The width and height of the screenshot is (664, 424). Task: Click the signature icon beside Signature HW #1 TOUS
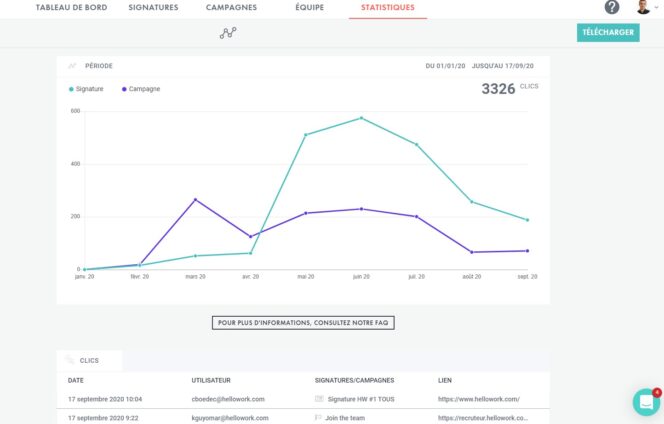click(x=319, y=399)
